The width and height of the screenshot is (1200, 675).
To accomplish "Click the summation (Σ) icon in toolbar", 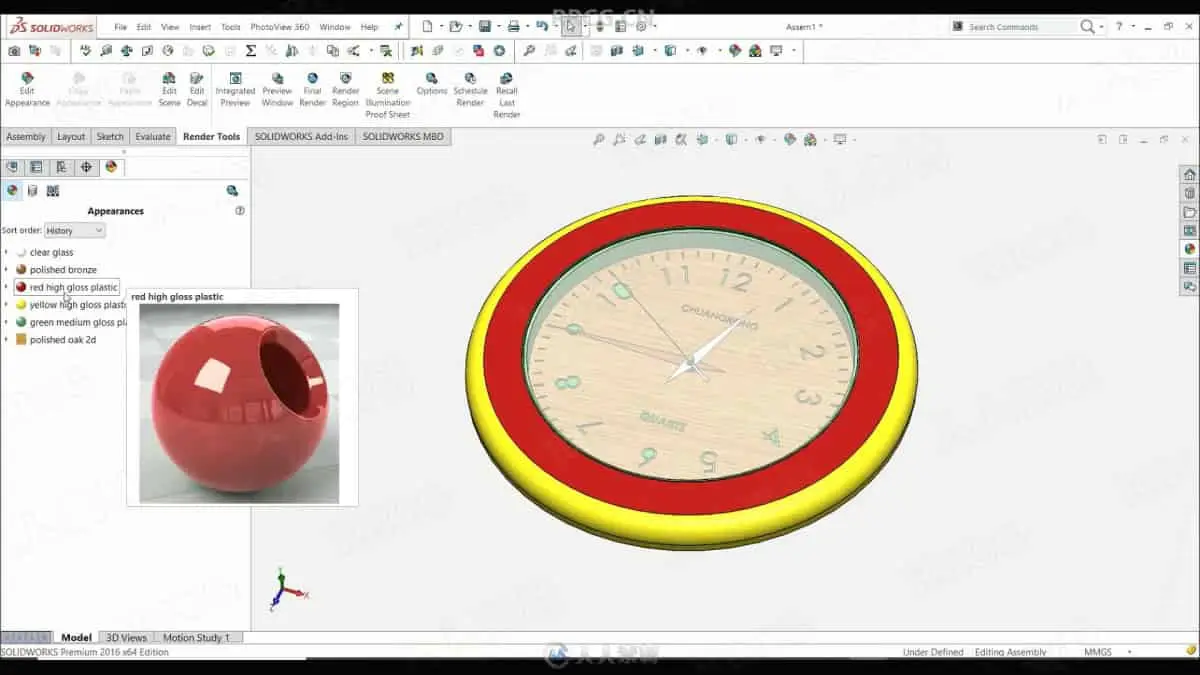I will tap(250, 50).
